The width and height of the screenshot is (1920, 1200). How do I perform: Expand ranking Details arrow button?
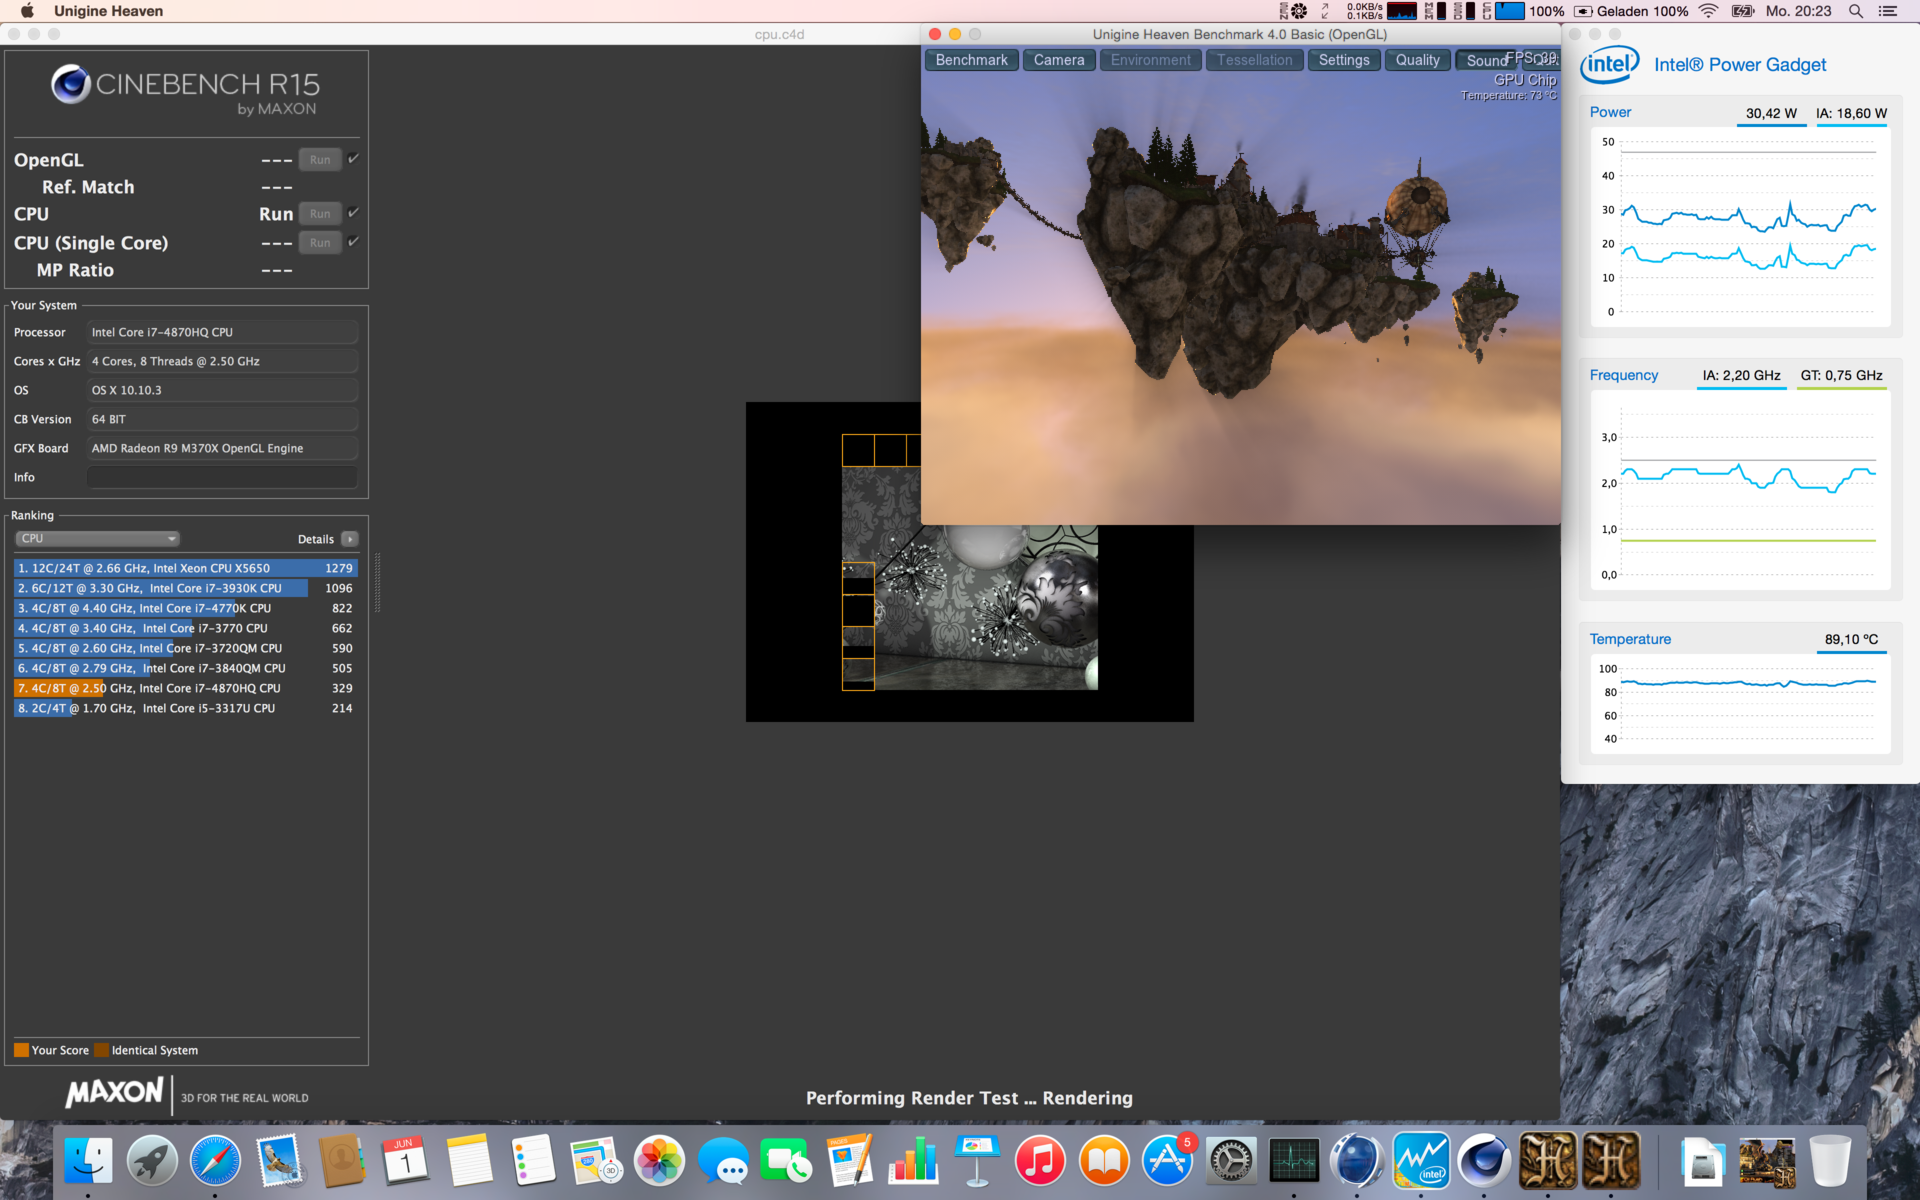click(349, 539)
